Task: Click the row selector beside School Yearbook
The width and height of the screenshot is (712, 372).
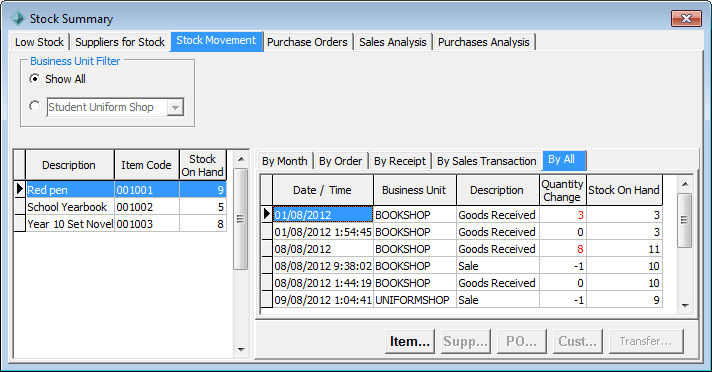Action: [x=20, y=207]
